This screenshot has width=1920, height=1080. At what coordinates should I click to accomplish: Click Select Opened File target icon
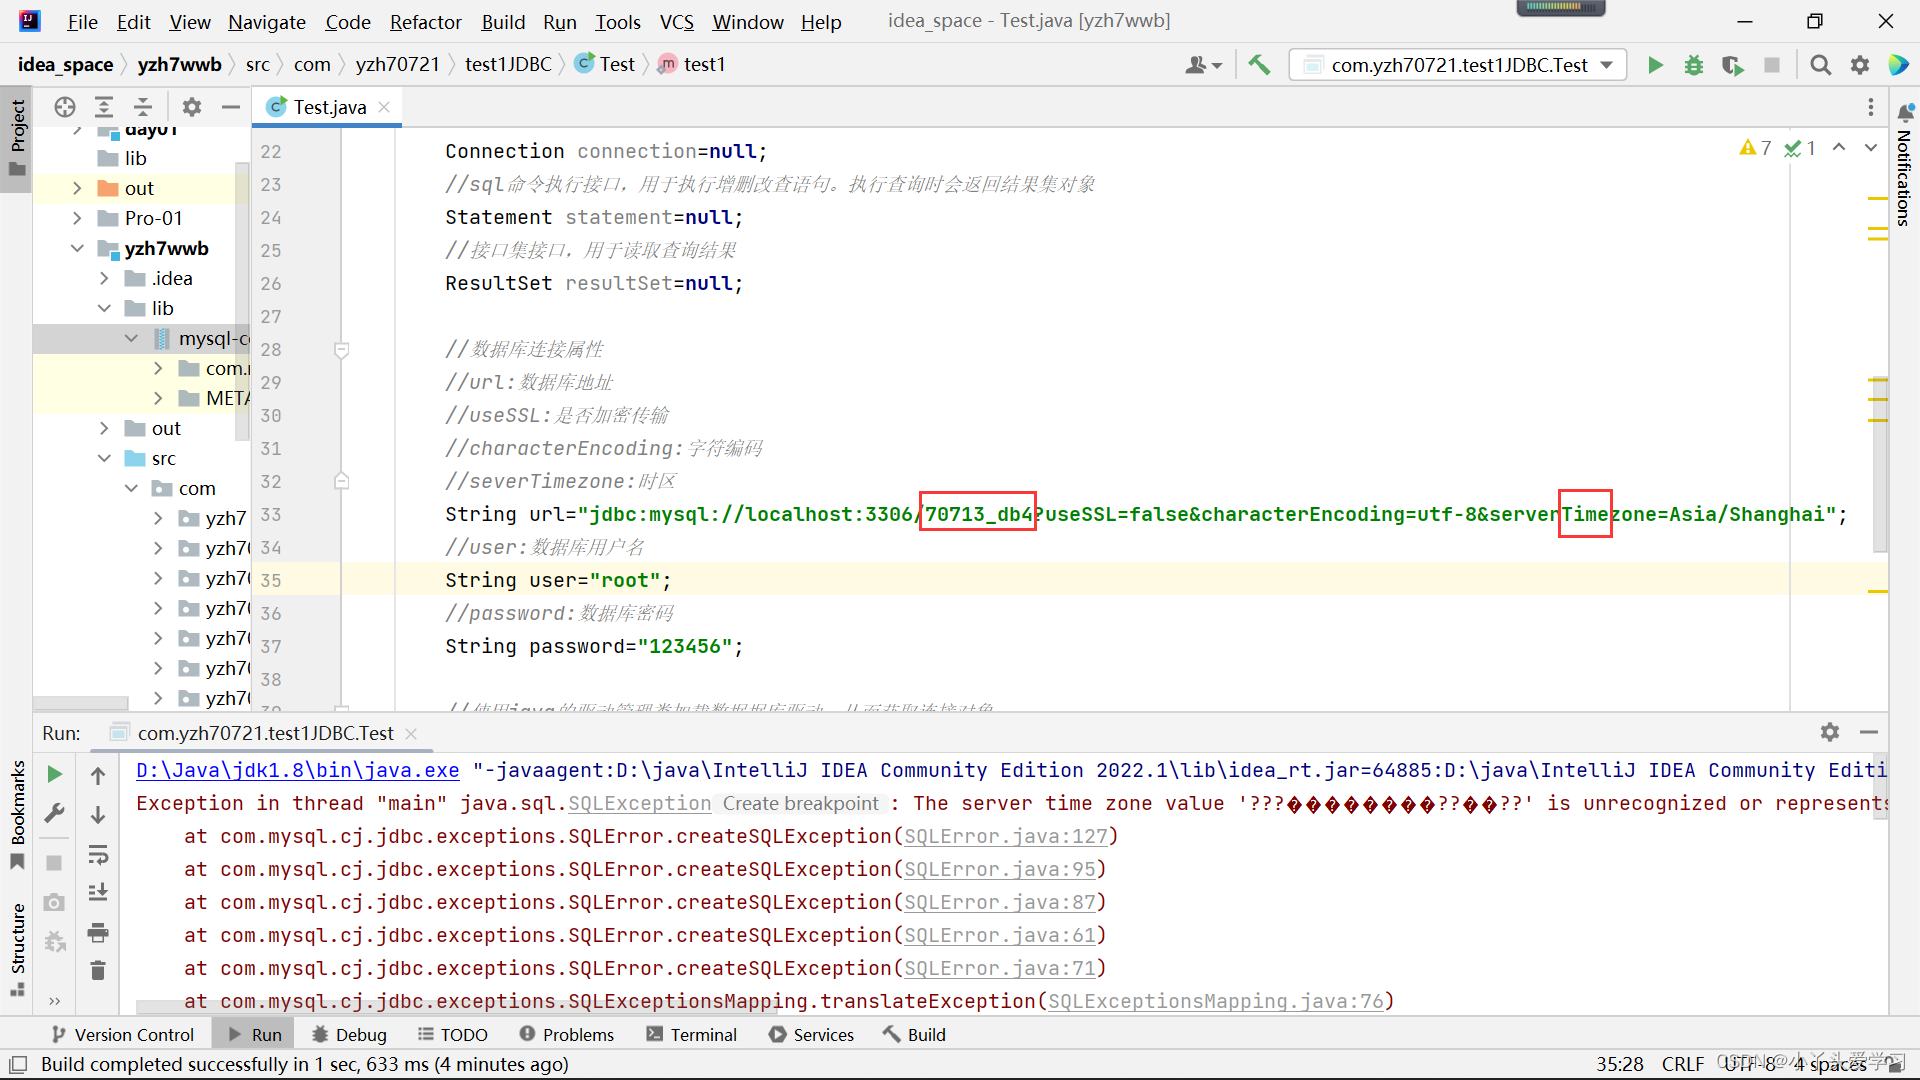(65, 107)
